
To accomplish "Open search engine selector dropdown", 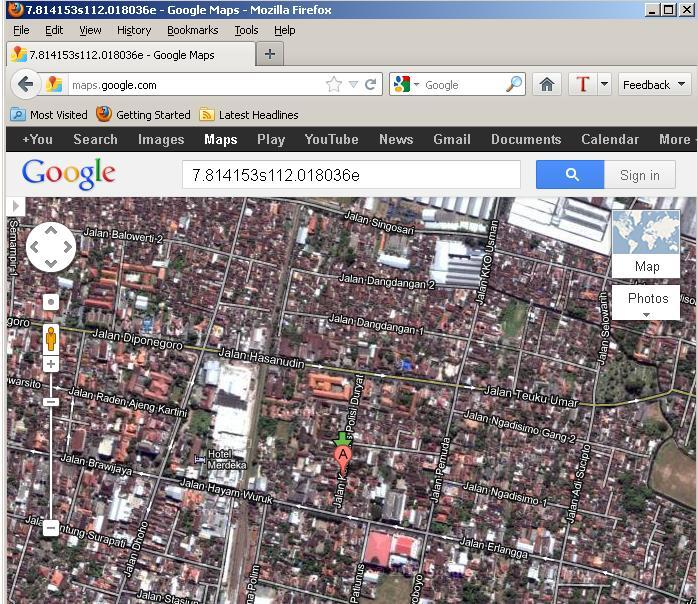I will tap(417, 84).
